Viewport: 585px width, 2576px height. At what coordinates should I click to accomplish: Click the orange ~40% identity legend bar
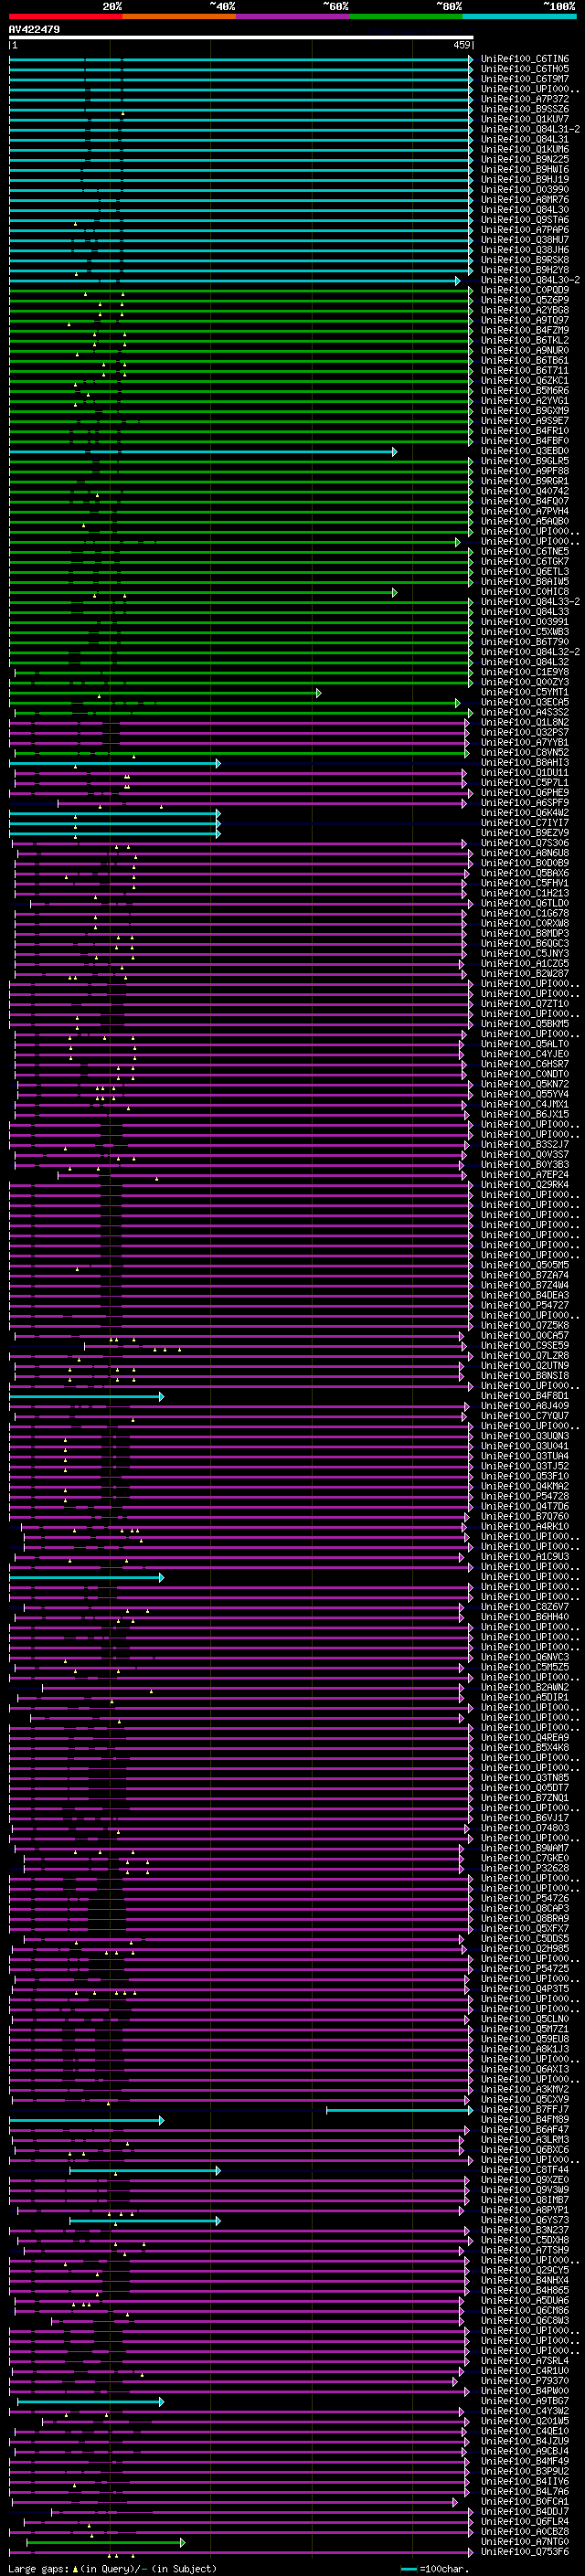179,17
